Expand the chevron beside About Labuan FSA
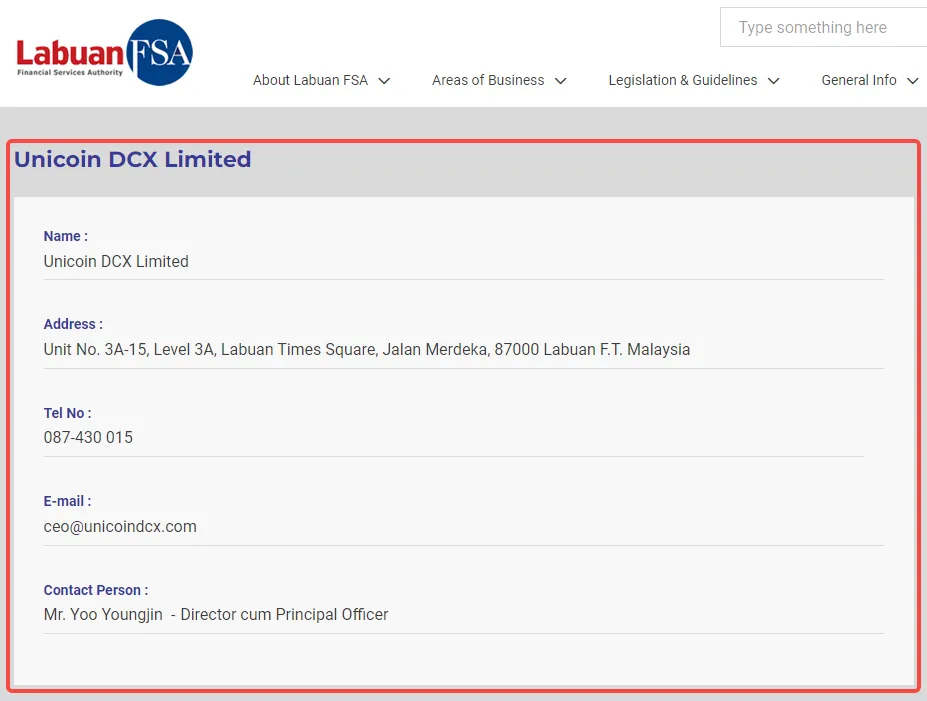927x701 pixels. tap(384, 81)
